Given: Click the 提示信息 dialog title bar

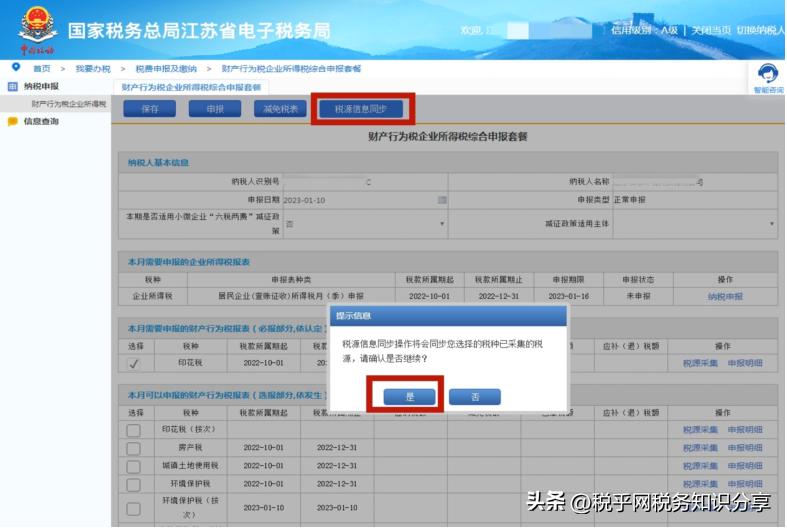Looking at the screenshot, I should click(448, 316).
